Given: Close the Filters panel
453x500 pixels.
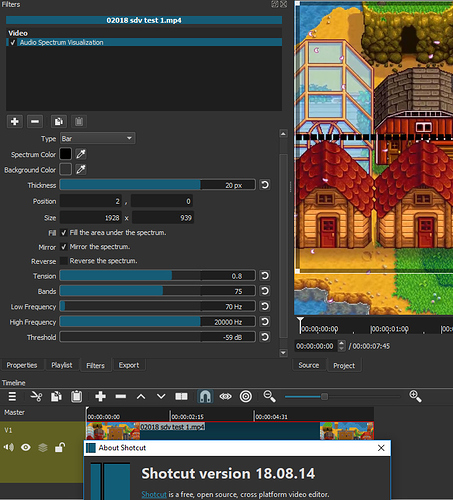Looking at the screenshot, I should tap(284, 4).
